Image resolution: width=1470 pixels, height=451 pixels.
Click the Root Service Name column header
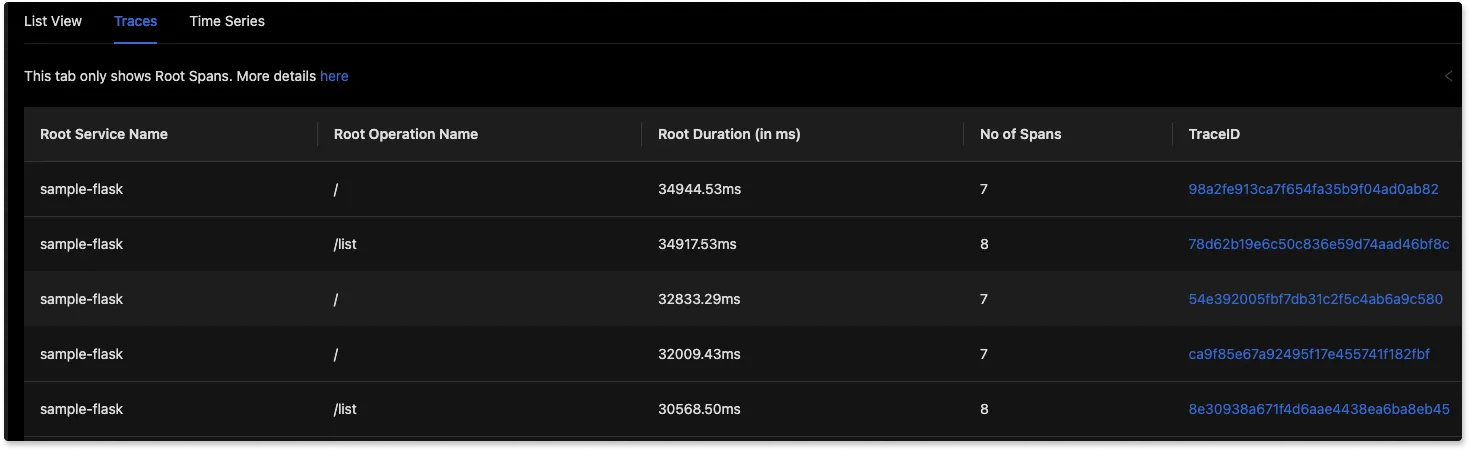[x=104, y=134]
